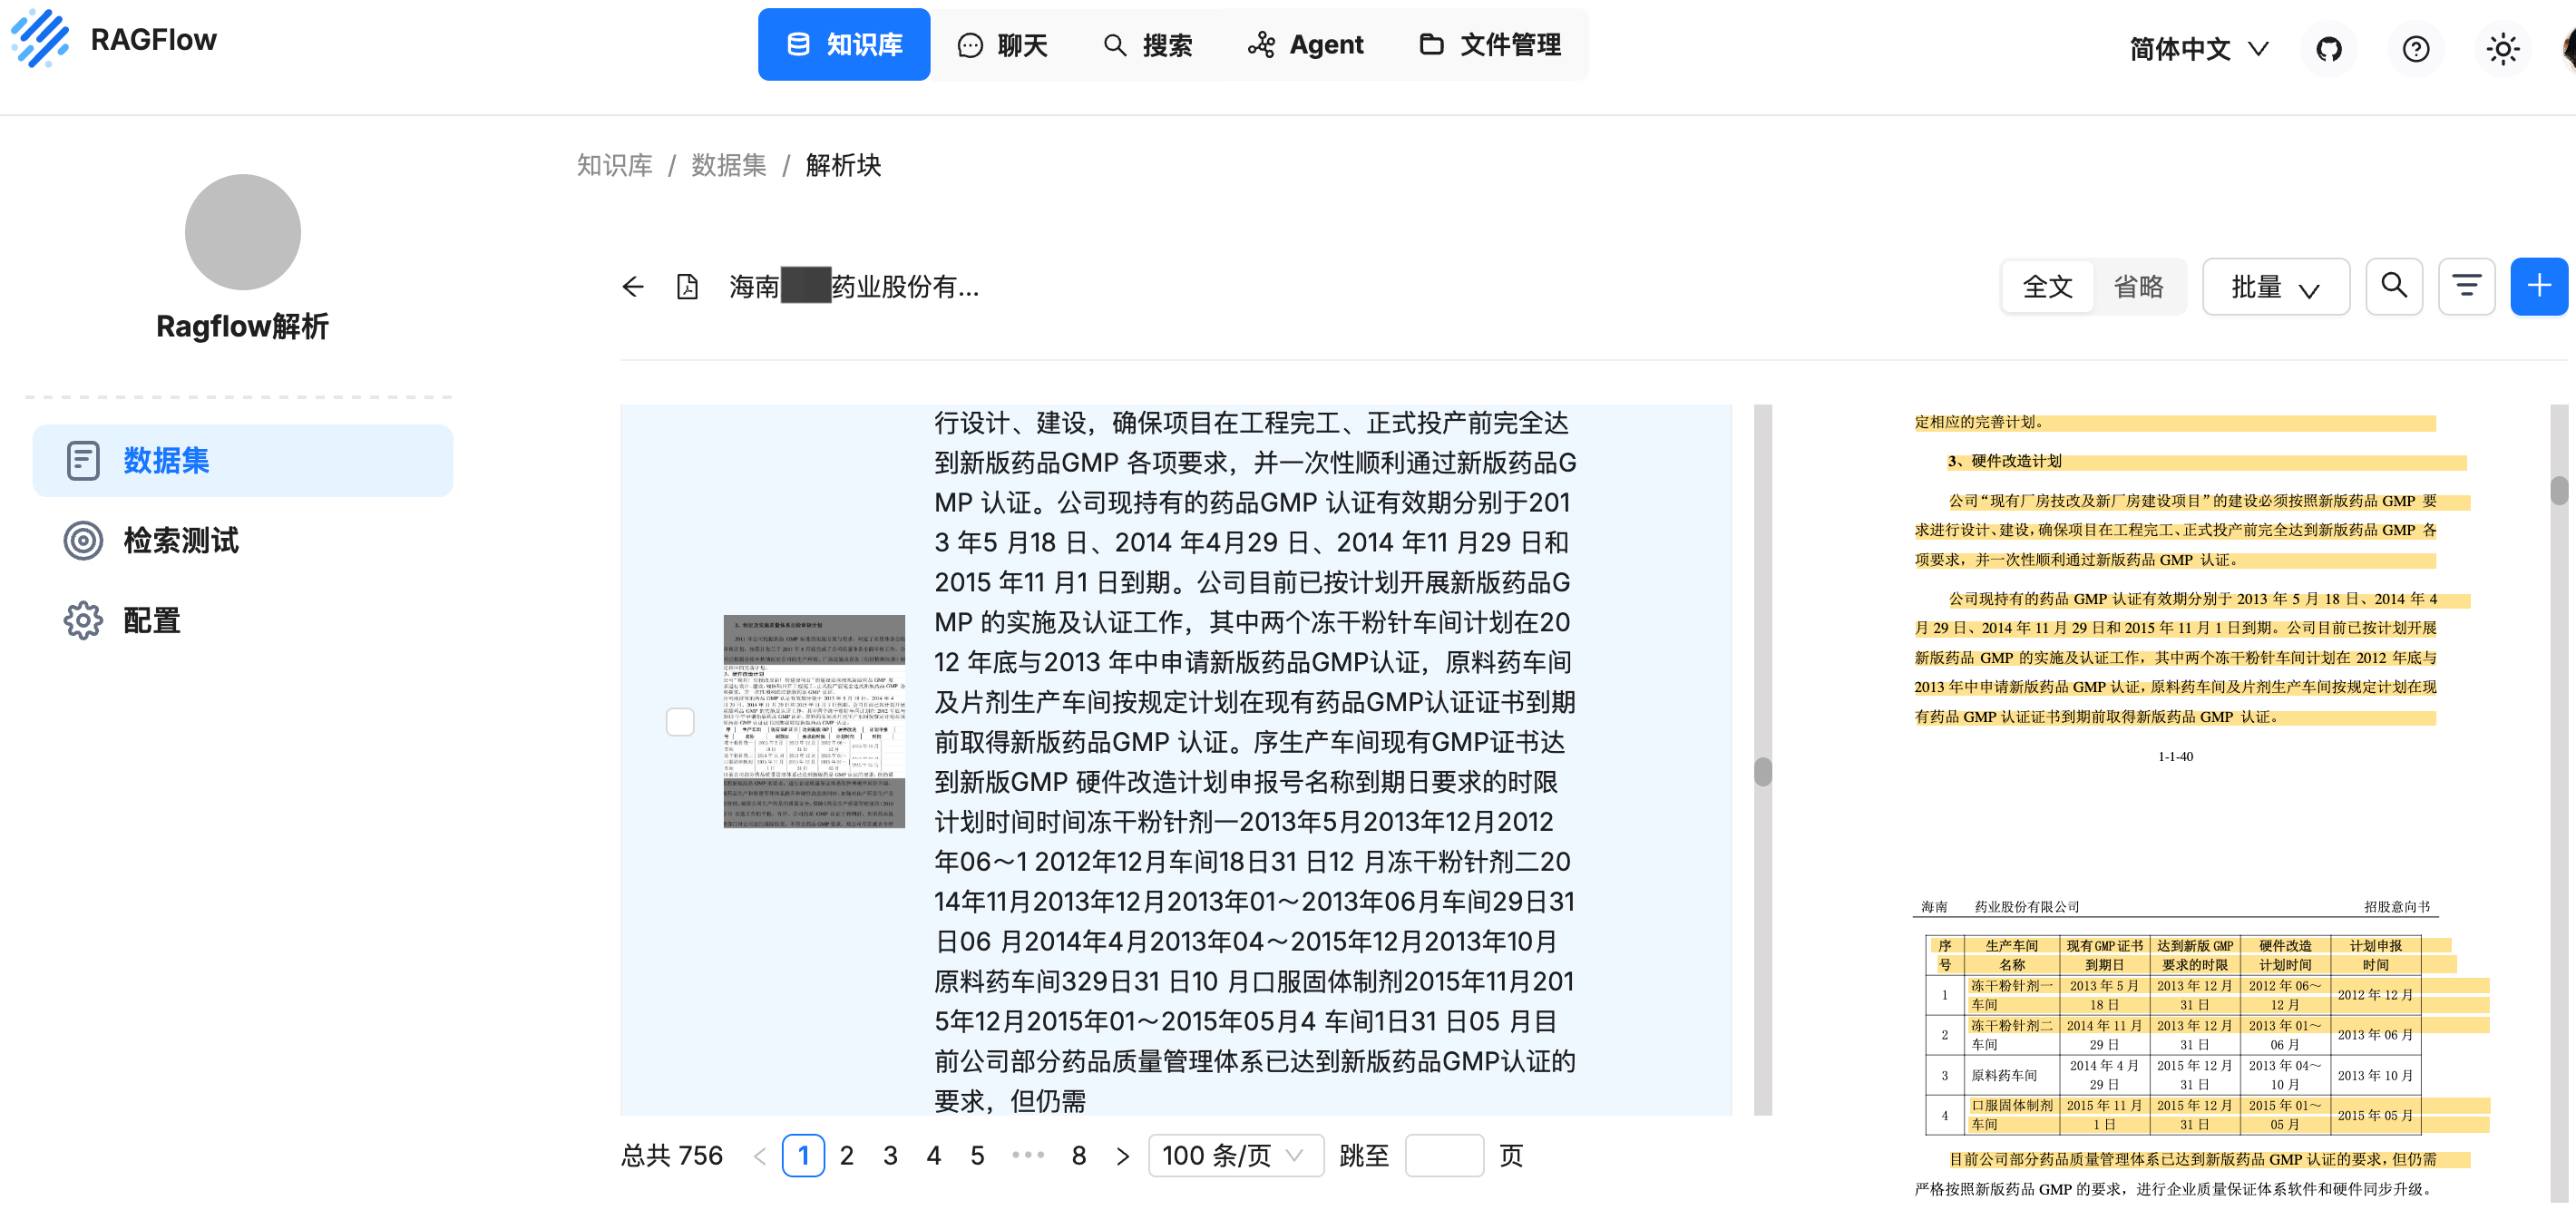Select the 数据集 sidebar icon
The image size is (2576, 1210).
point(83,460)
